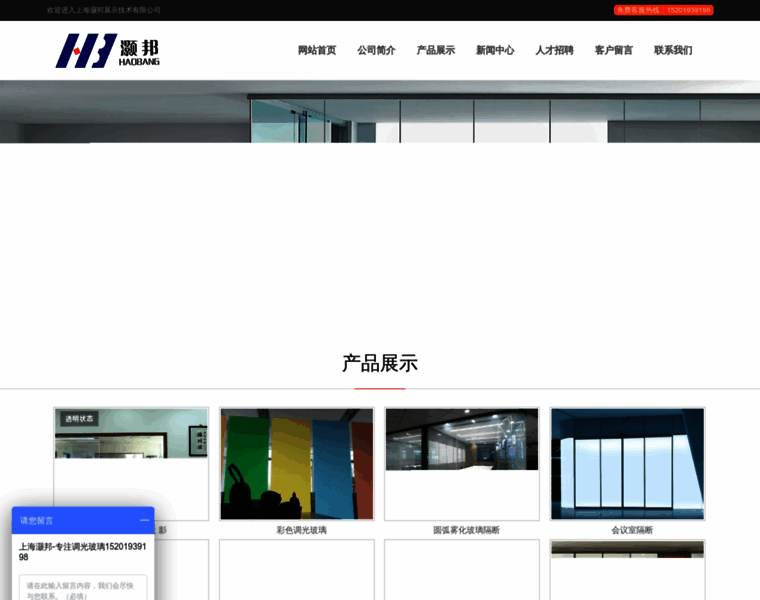Open the 联系我们 menu item
The width and height of the screenshot is (760, 600).
pos(673,50)
